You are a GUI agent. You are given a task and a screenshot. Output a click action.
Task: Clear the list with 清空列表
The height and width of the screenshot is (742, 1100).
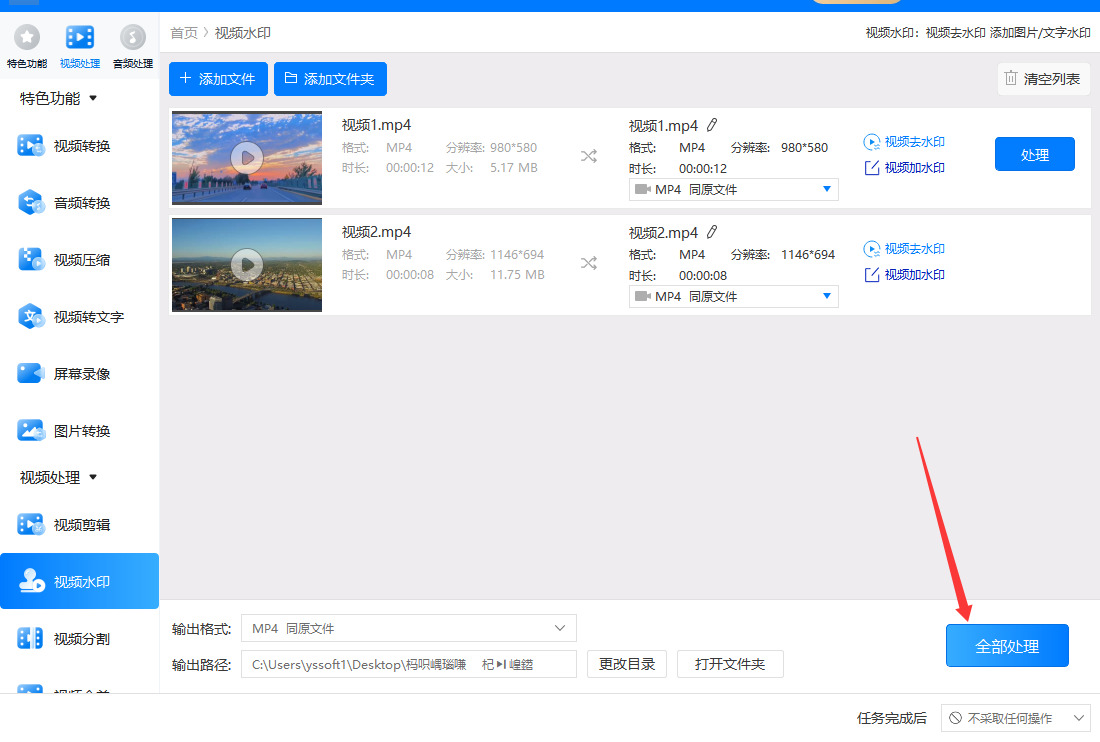(1042, 79)
